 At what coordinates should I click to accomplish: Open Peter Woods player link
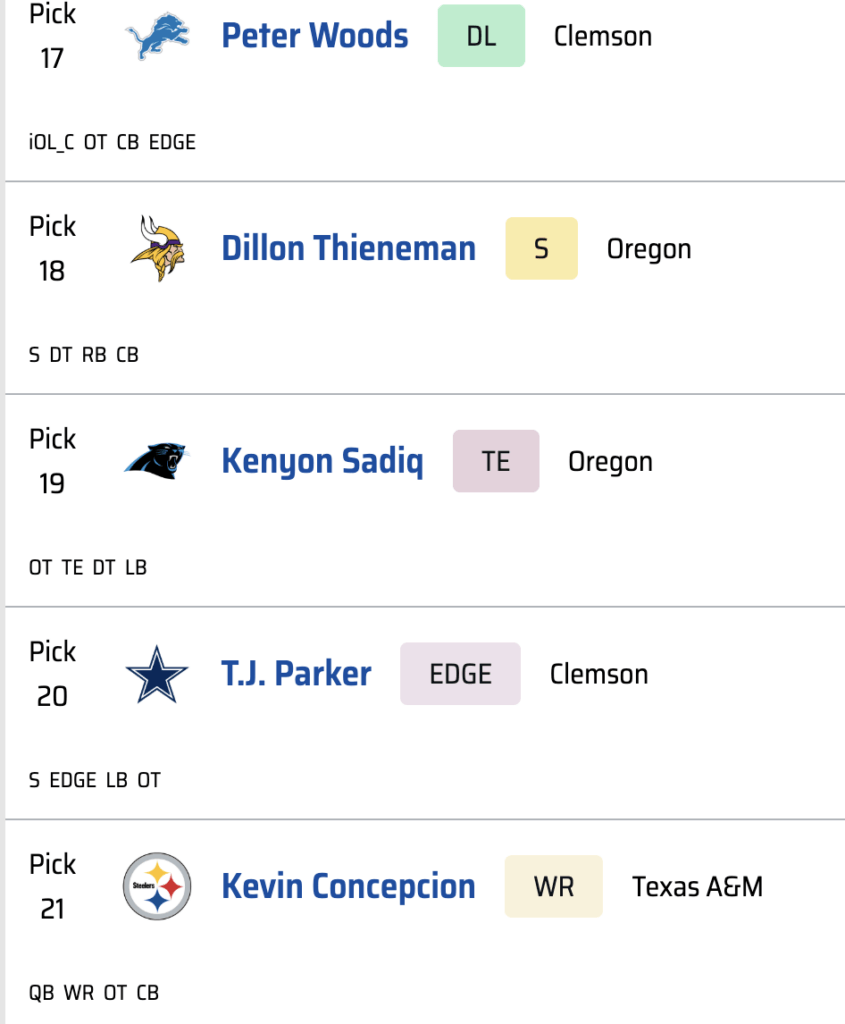(x=315, y=36)
